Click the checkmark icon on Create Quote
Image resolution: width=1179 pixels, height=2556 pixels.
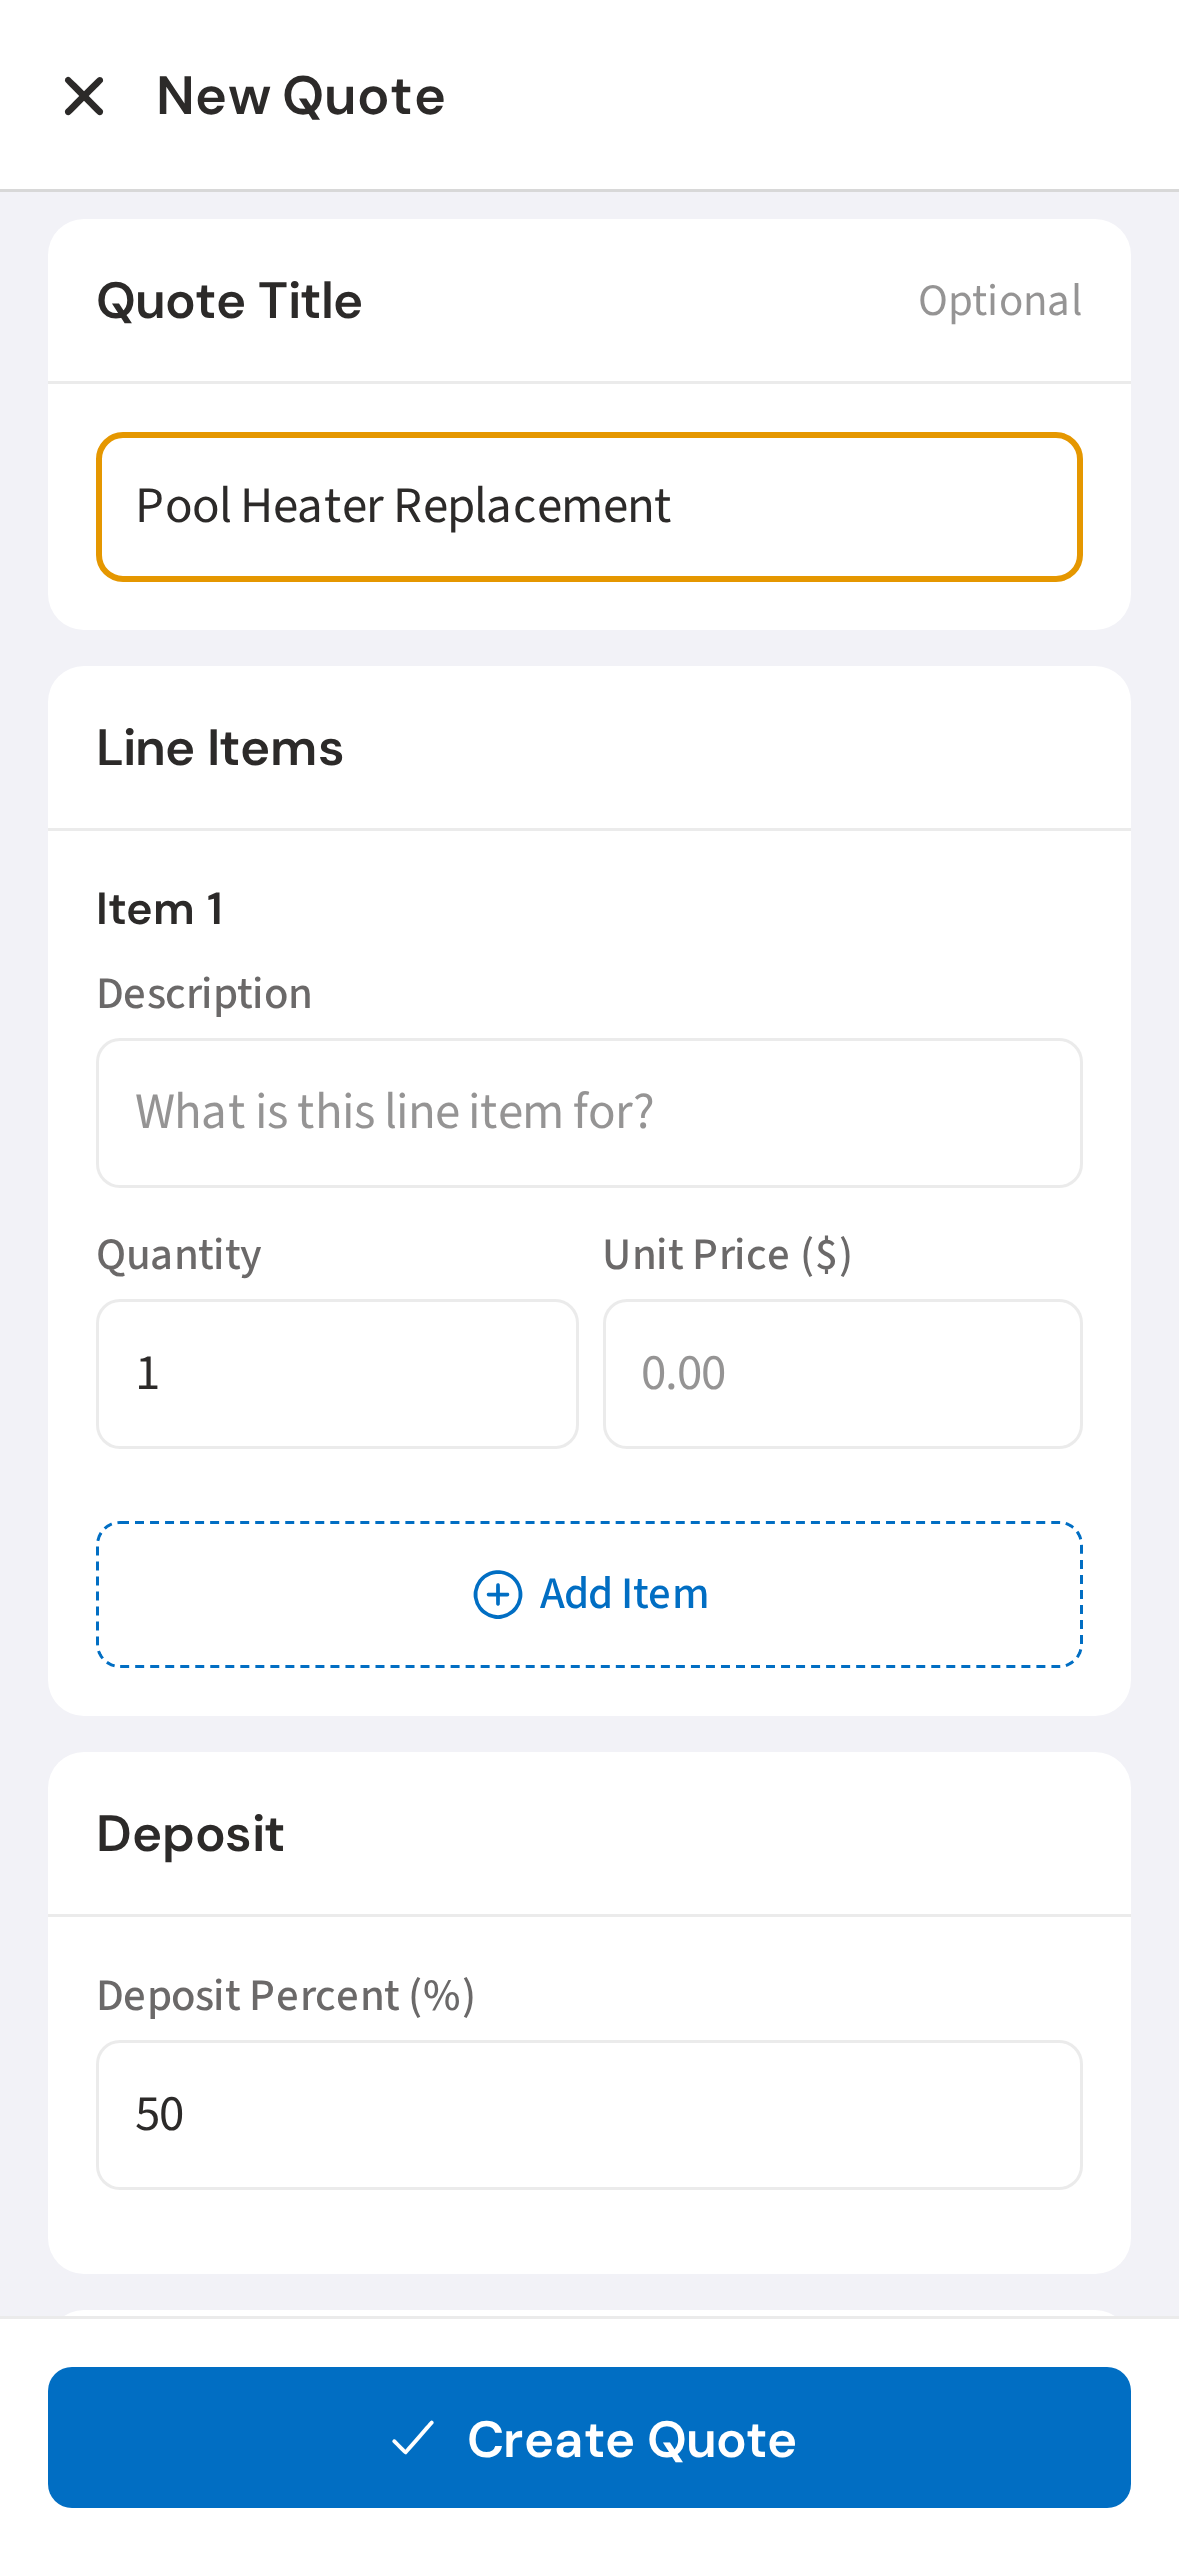tap(413, 2438)
